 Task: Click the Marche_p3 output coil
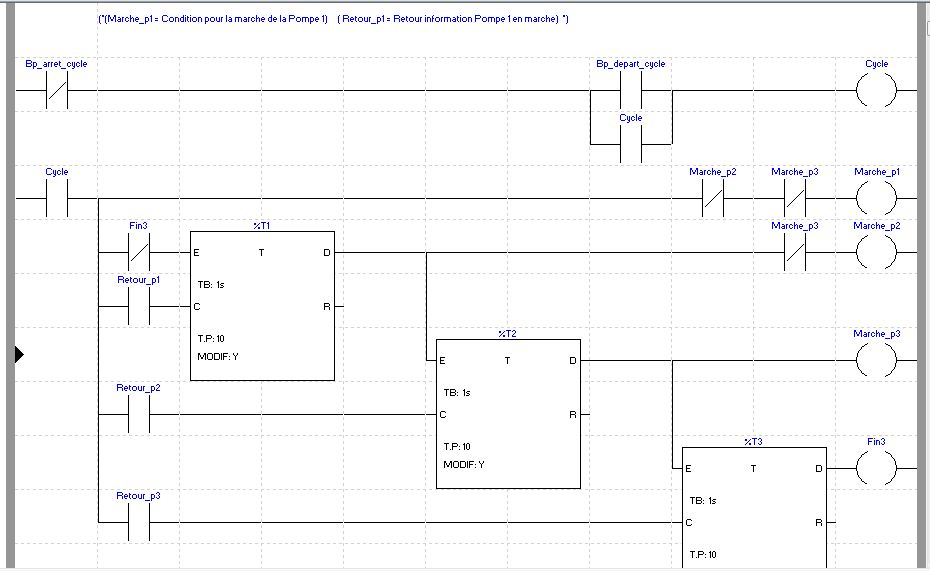[876, 361]
